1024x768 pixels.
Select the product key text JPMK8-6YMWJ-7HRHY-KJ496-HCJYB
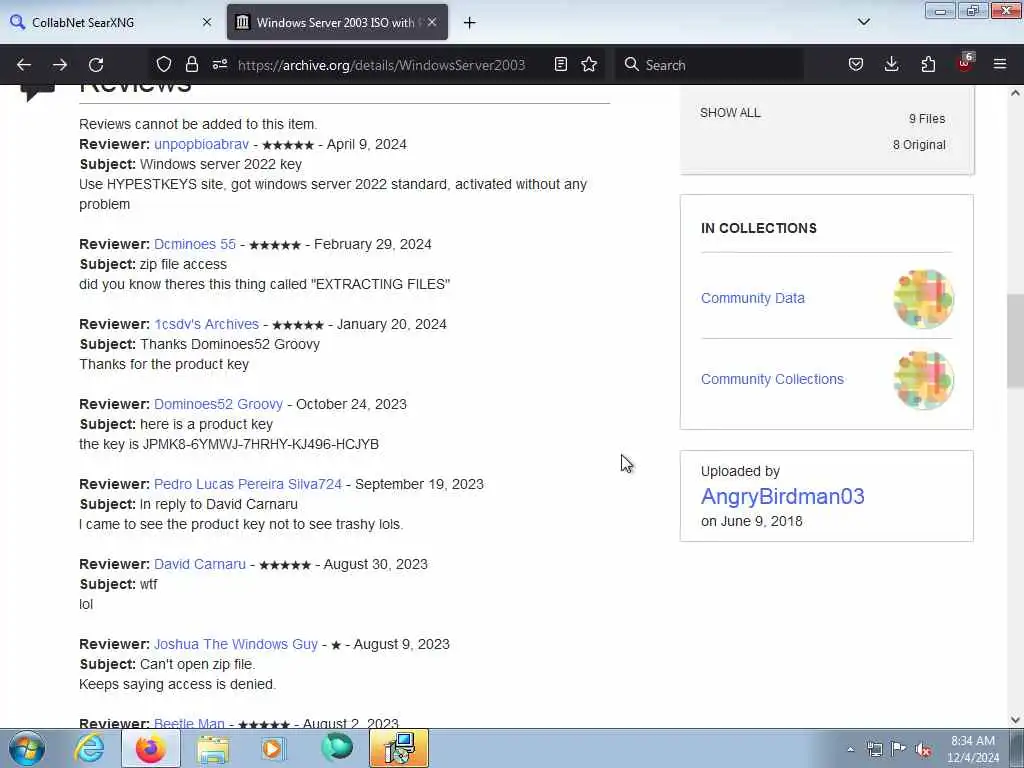(261, 444)
